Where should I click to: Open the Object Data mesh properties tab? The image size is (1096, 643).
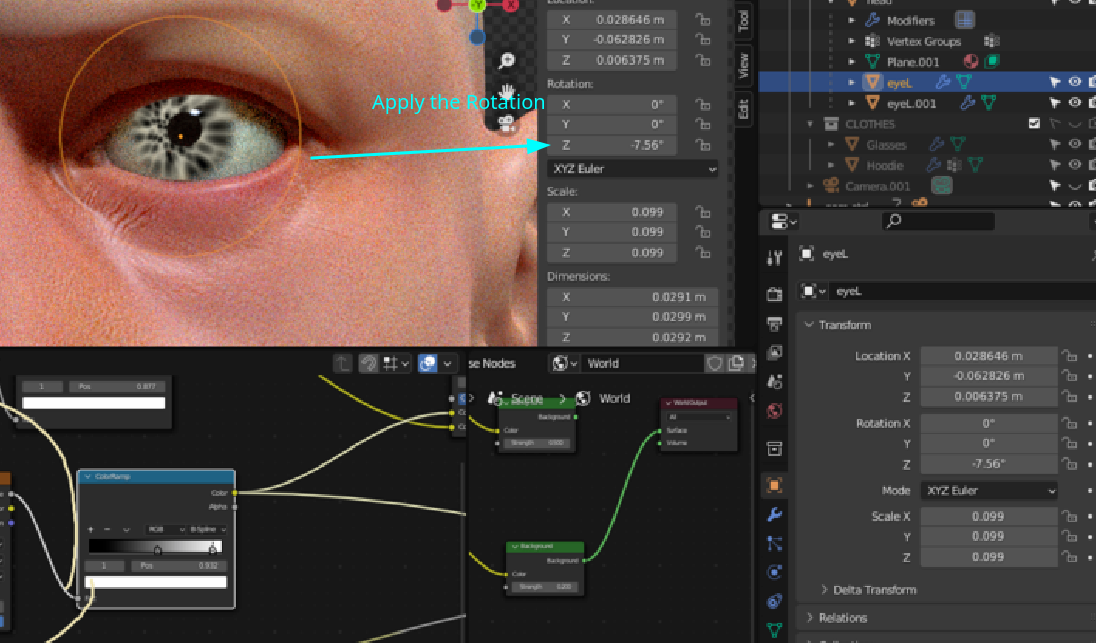click(774, 630)
